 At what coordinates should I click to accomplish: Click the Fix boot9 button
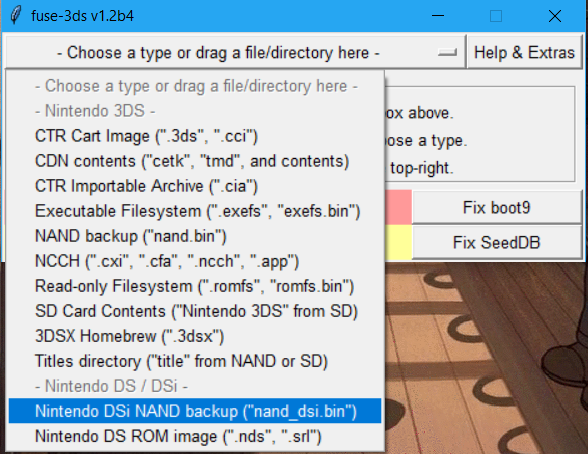click(496, 207)
